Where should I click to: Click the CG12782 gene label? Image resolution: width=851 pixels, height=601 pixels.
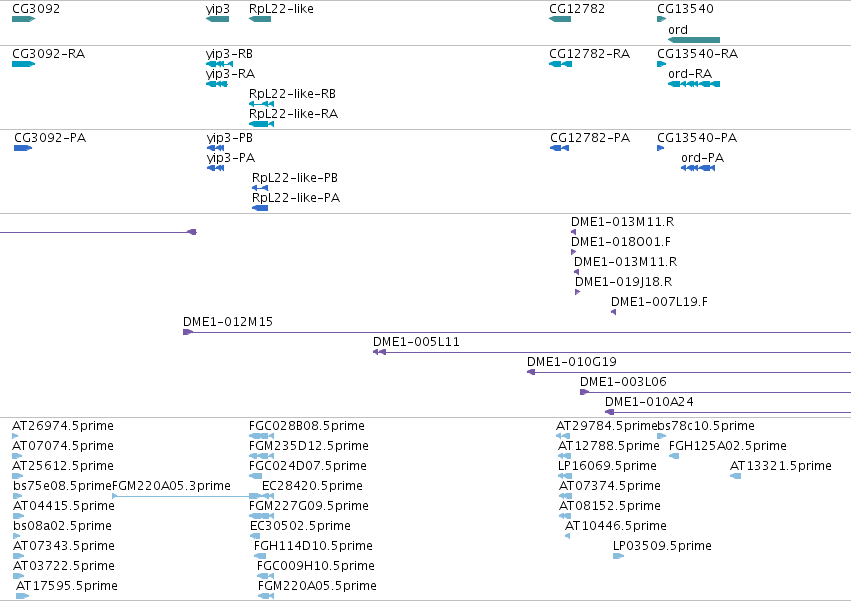pos(577,9)
